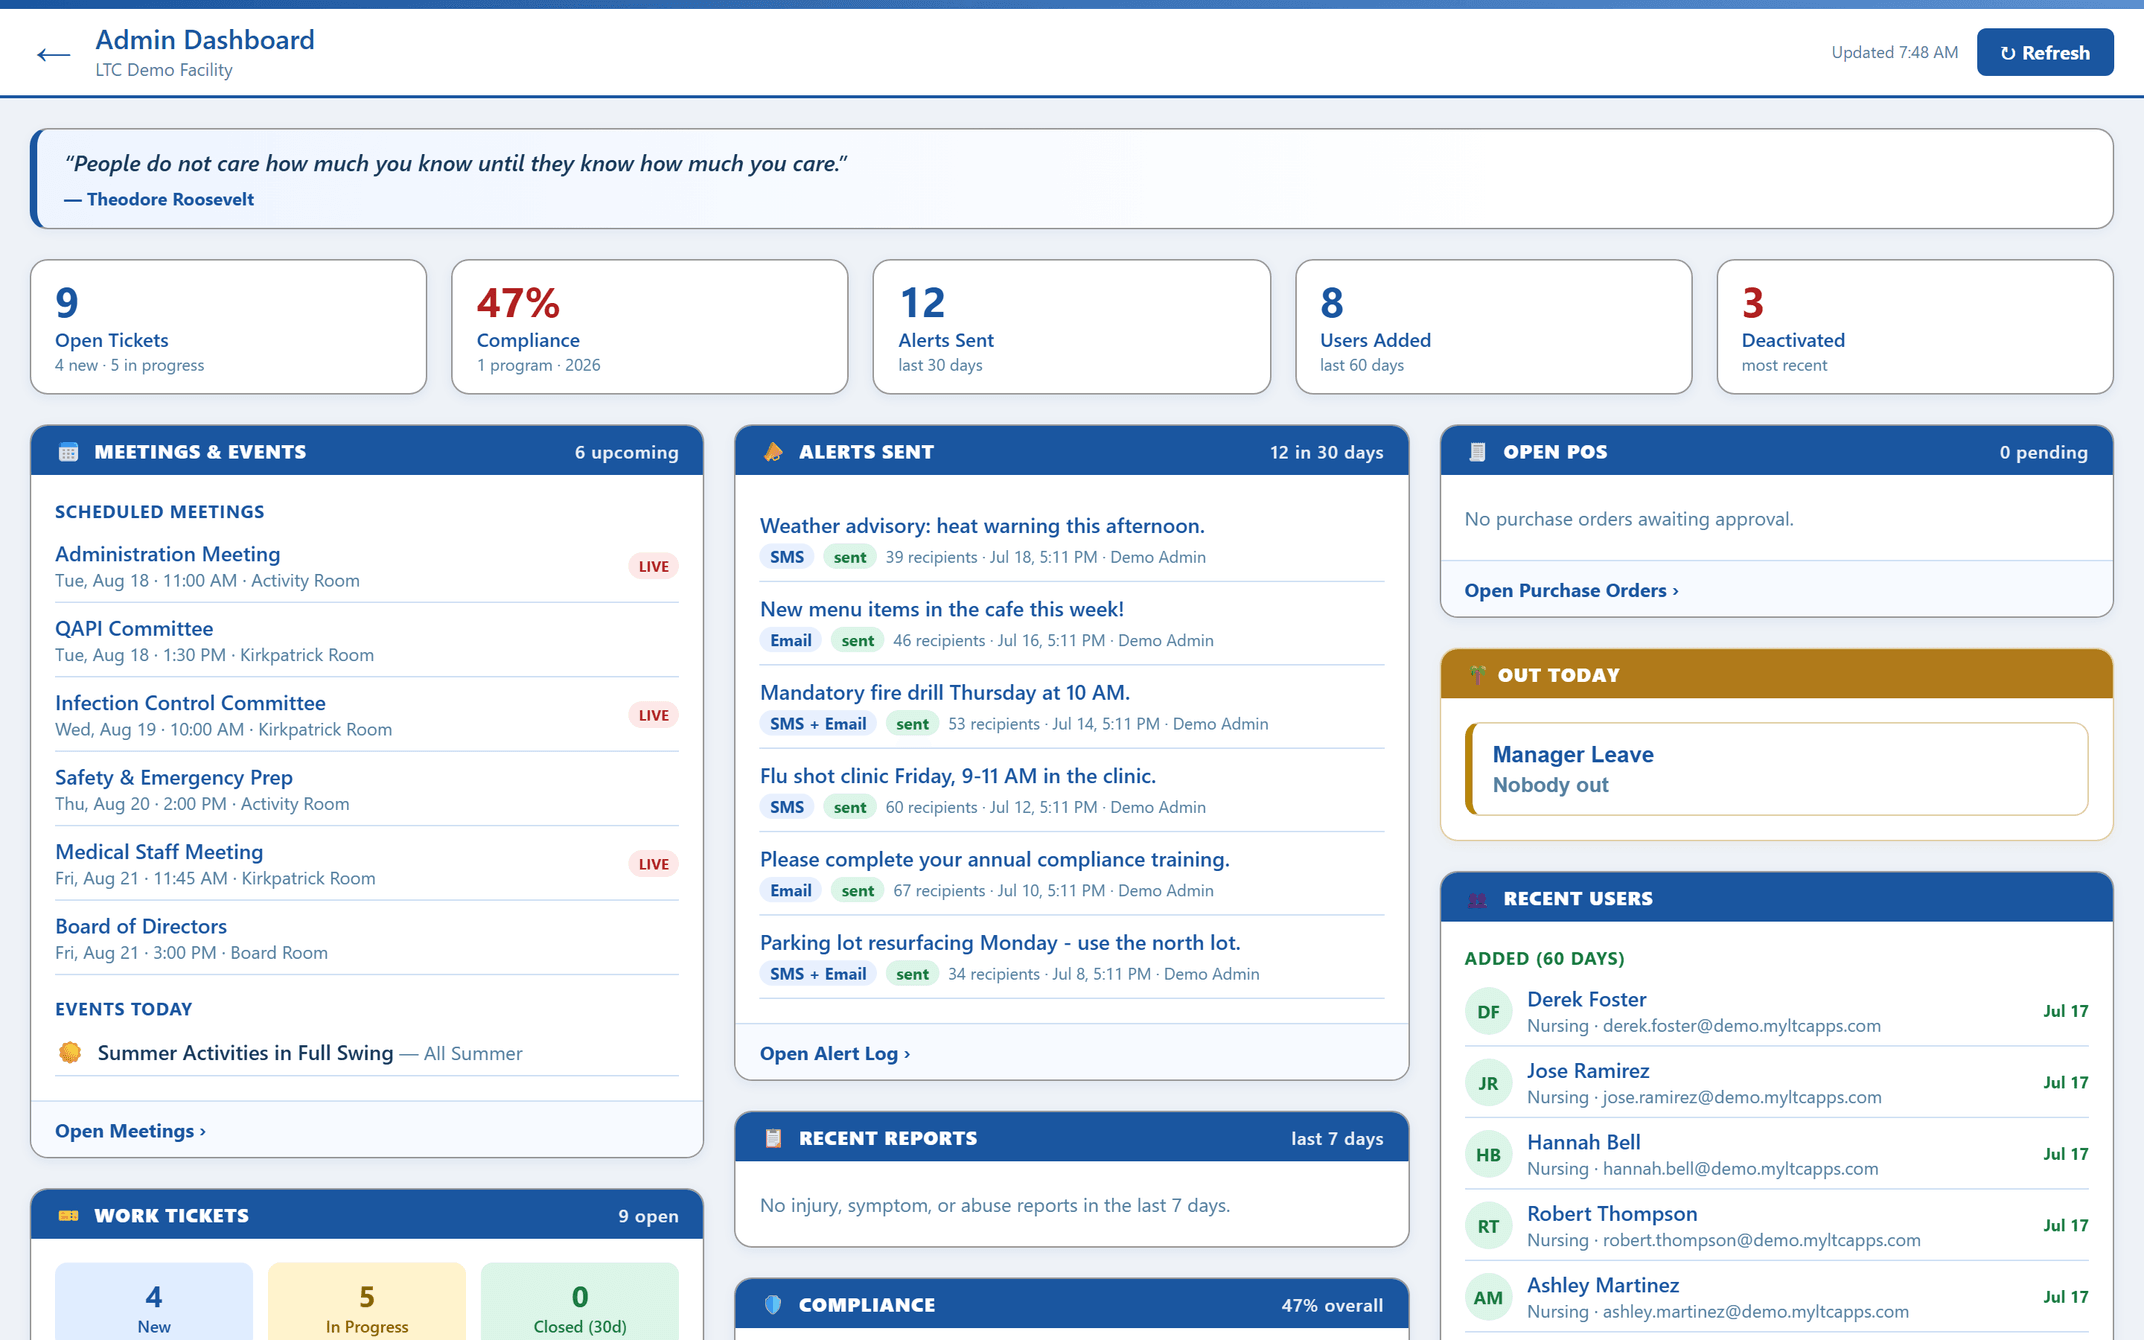Viewport: 2144px width, 1340px height.
Task: Open Ashley Martinez's user entry
Action: coord(1777,1298)
